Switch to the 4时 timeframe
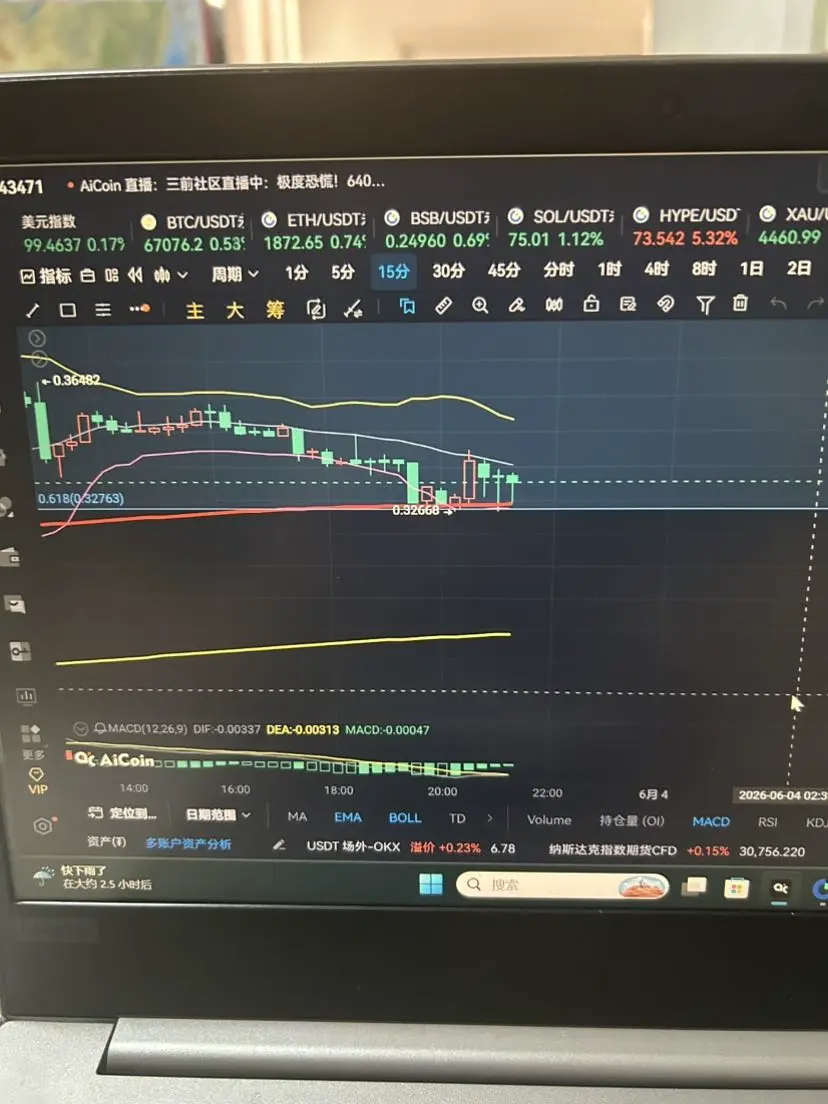This screenshot has height=1104, width=828. tap(656, 268)
